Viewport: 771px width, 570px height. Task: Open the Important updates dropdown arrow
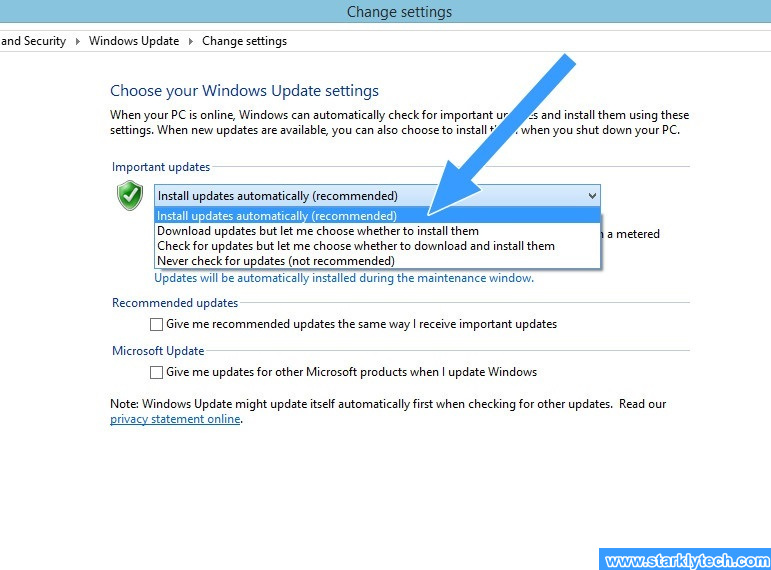click(x=592, y=196)
